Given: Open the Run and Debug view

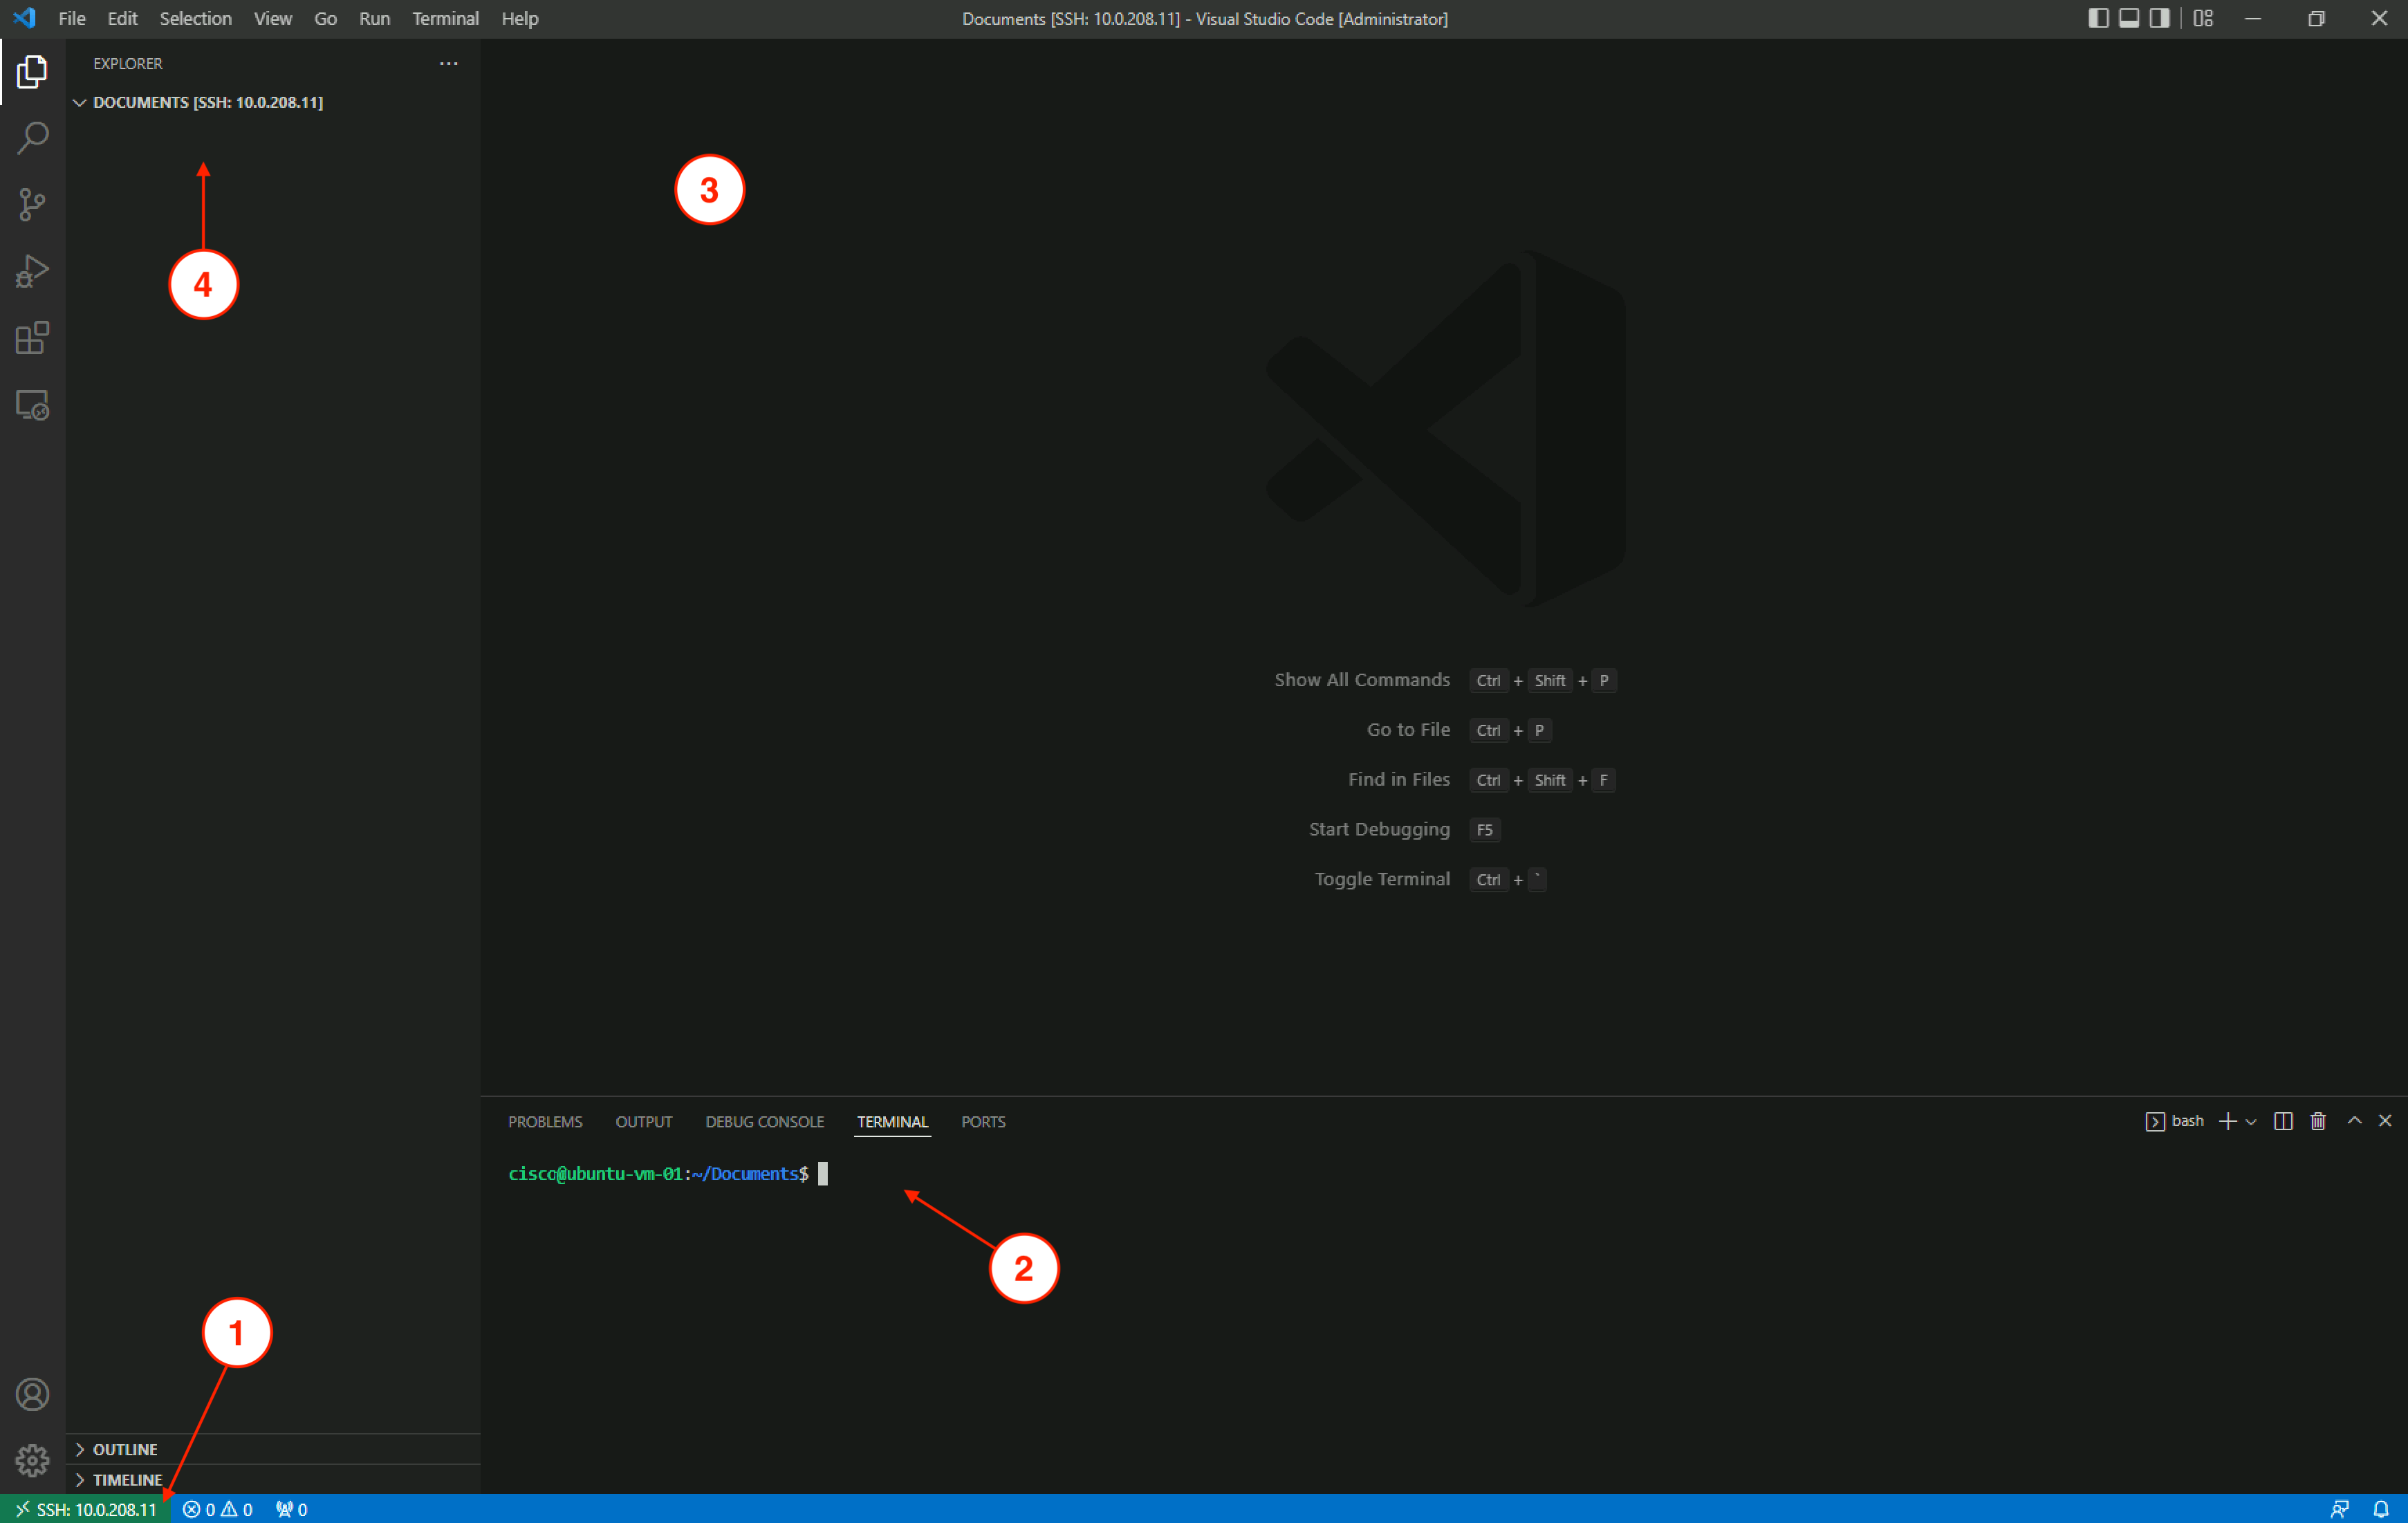Looking at the screenshot, I should click(32, 271).
